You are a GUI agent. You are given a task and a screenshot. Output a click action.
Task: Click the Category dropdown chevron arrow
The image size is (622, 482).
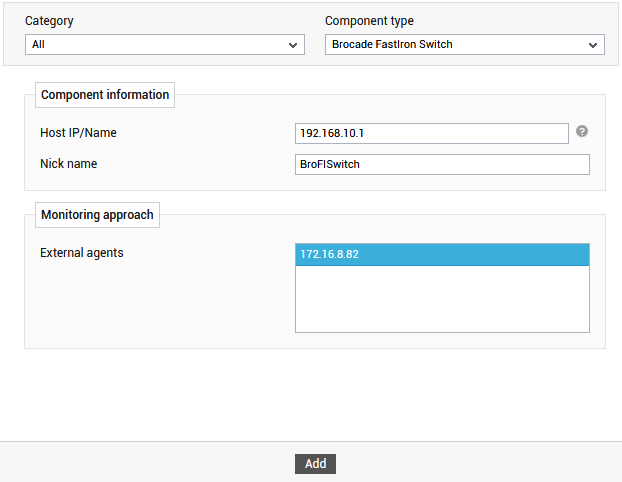(293, 45)
